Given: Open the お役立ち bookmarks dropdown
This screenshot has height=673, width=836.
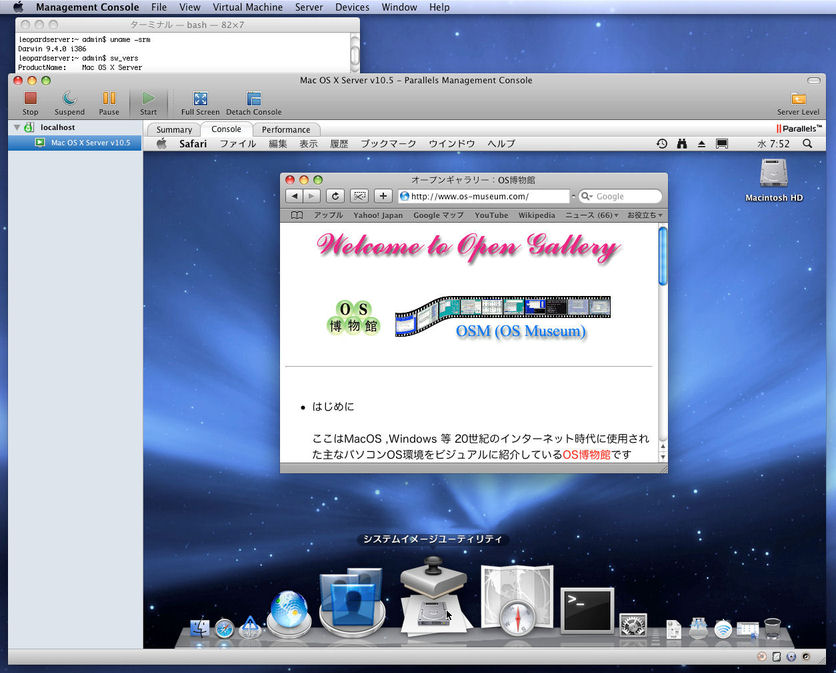Looking at the screenshot, I should (x=645, y=215).
